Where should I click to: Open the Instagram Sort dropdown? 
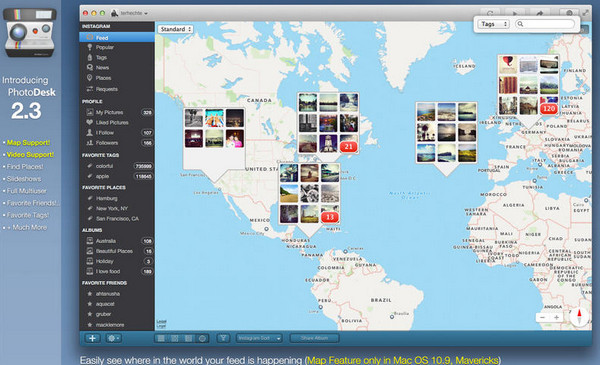click(259, 338)
